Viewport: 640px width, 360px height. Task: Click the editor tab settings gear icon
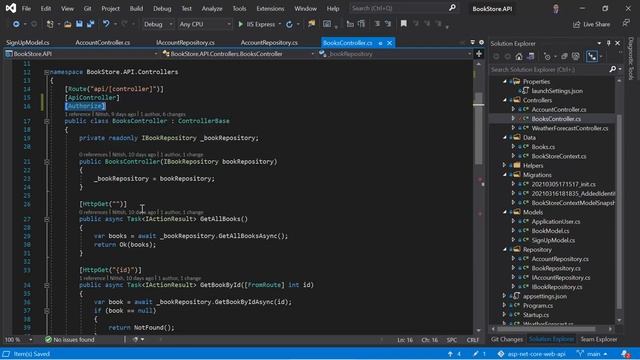tap(481, 42)
